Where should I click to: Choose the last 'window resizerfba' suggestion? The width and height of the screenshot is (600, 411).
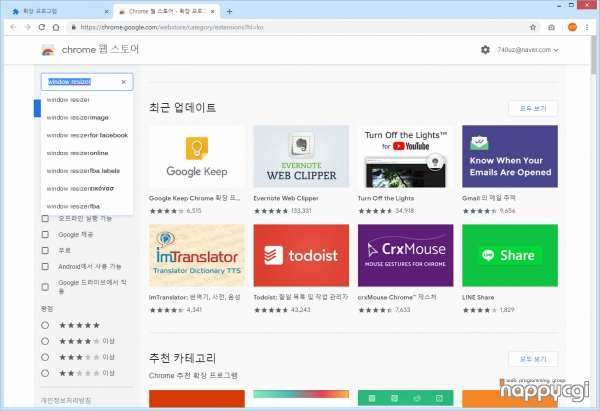[87, 206]
